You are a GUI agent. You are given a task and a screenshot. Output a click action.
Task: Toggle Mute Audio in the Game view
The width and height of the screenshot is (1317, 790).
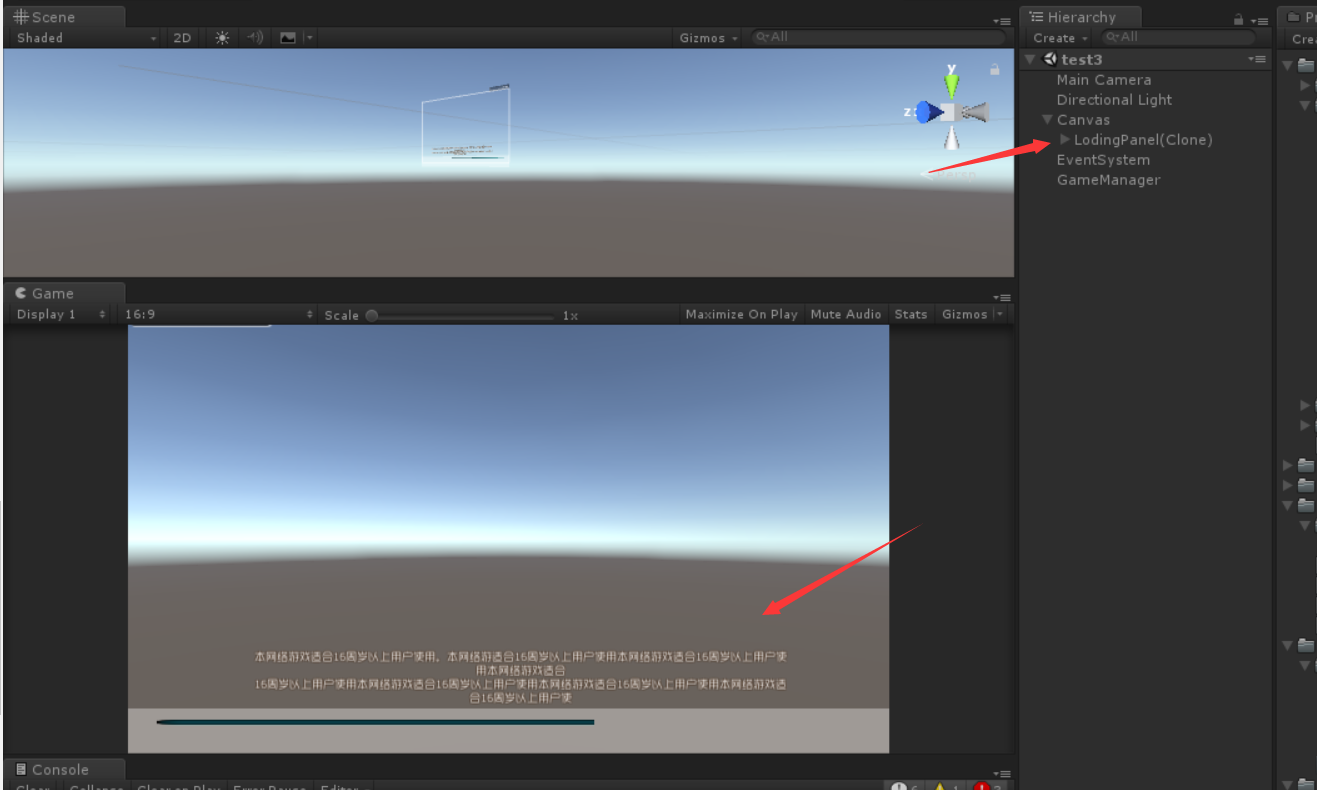846,313
